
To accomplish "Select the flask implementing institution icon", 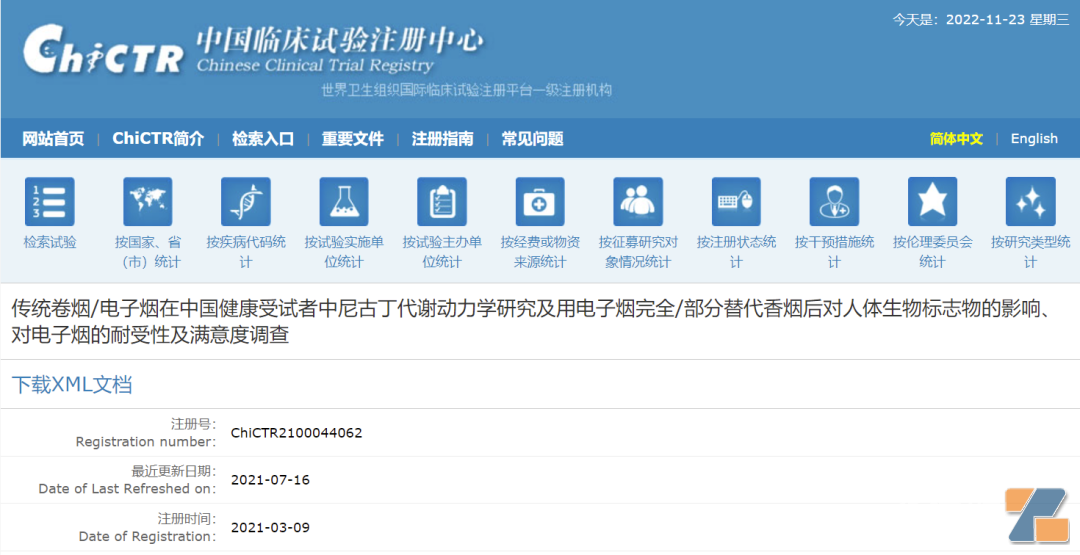I will [344, 202].
